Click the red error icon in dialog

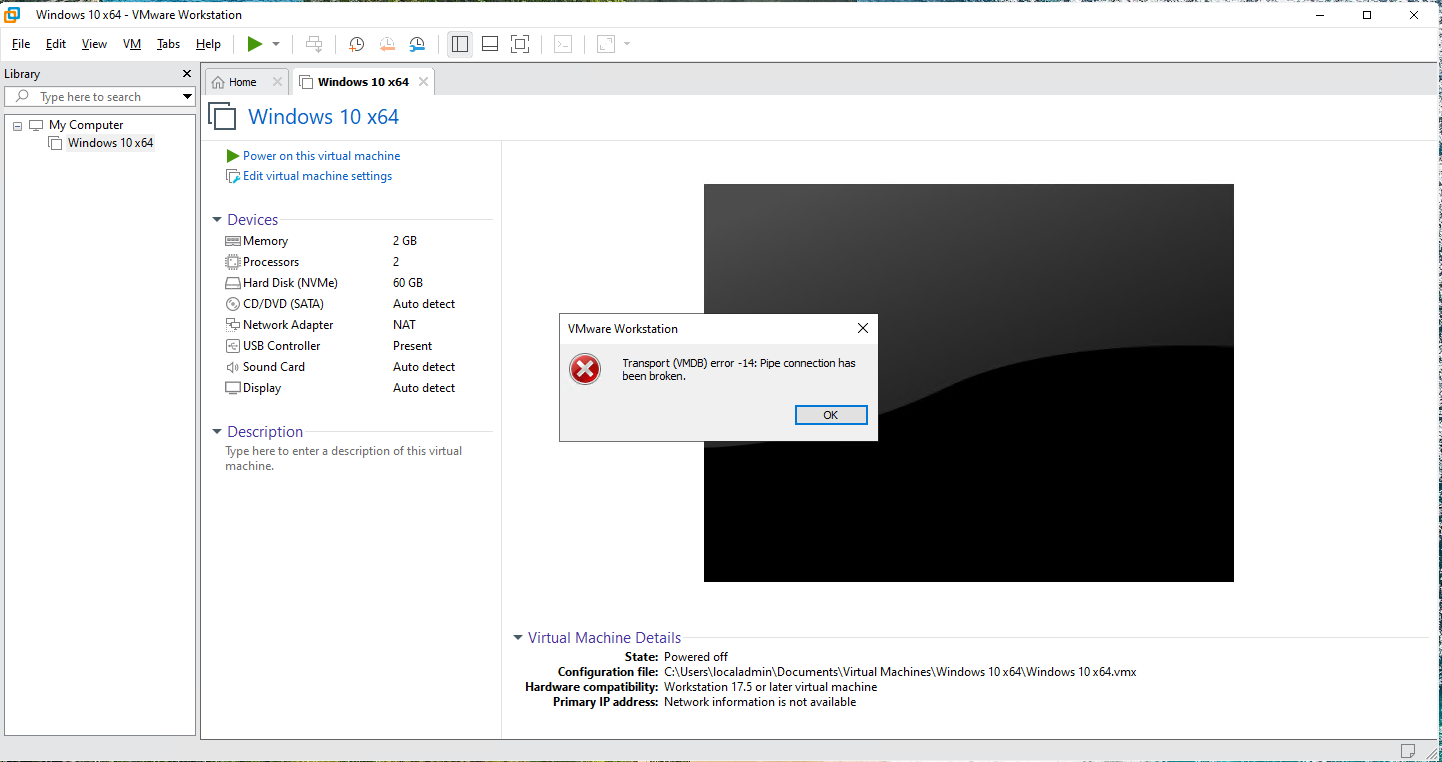(x=585, y=369)
